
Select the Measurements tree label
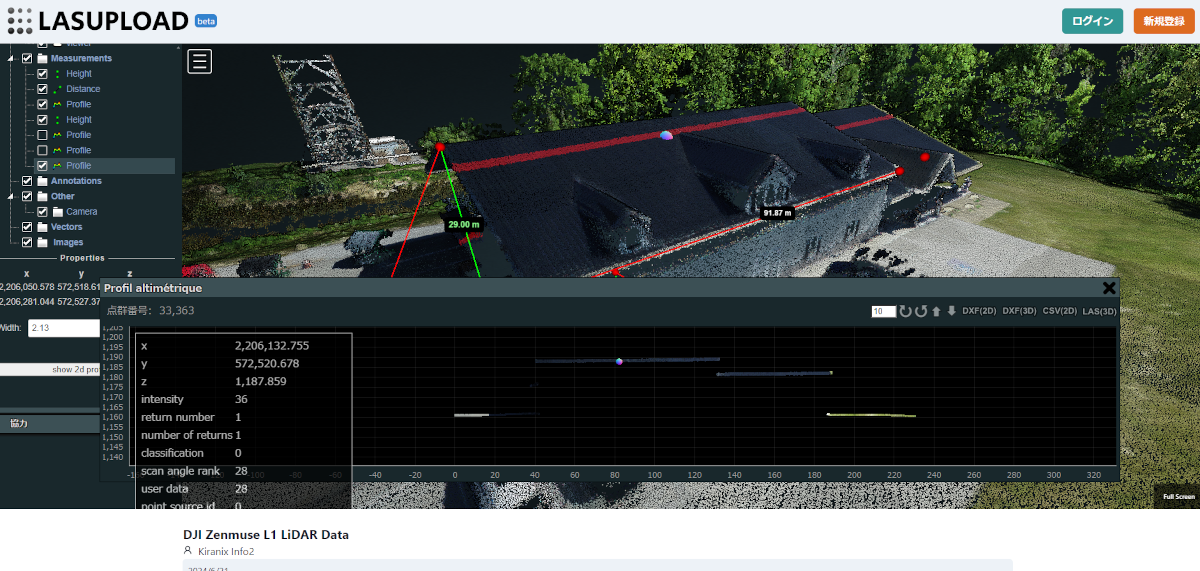(81, 58)
